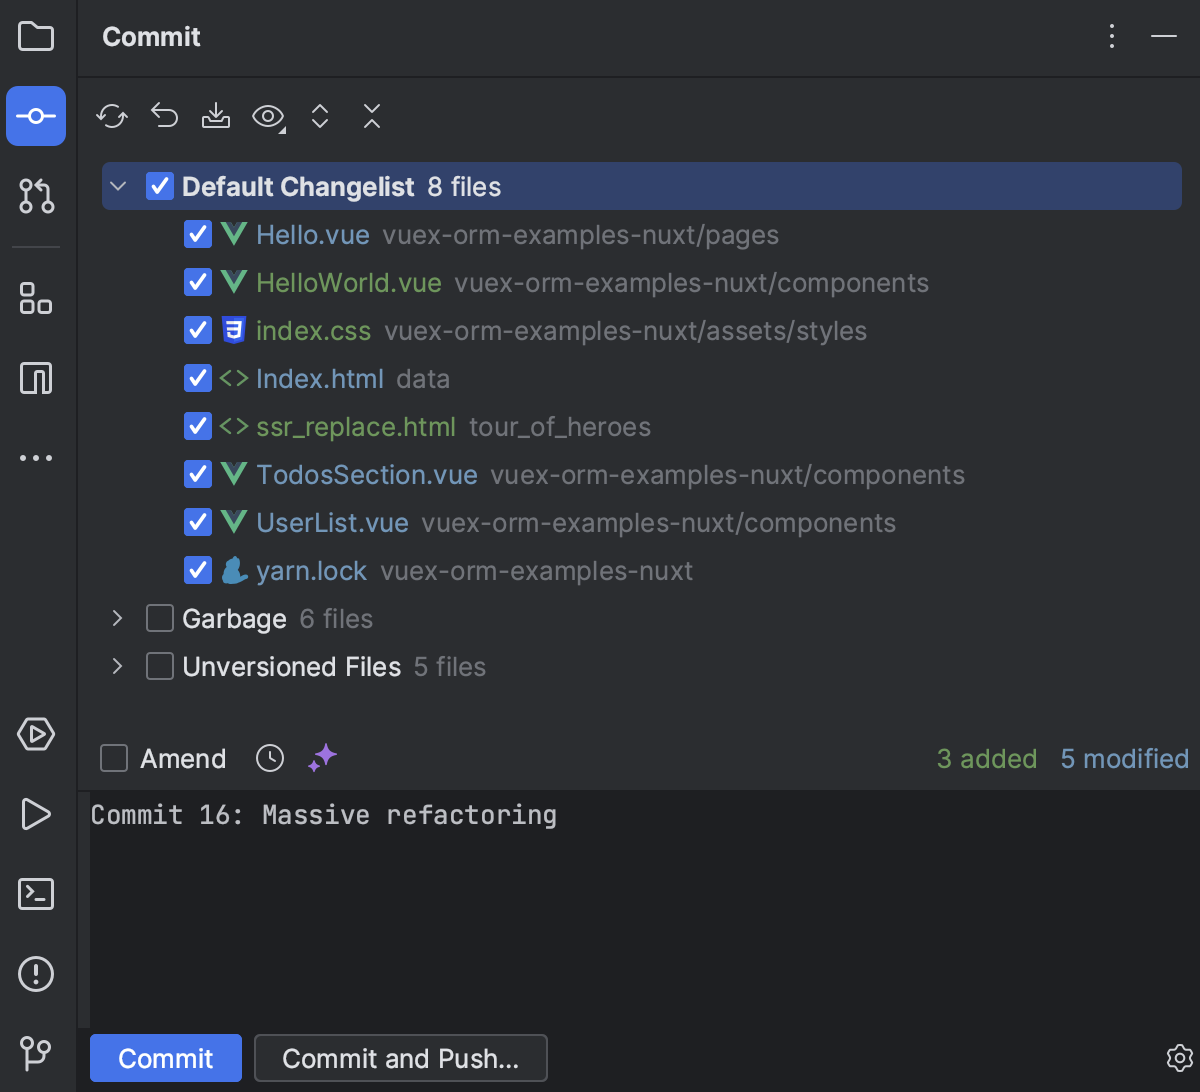
Task: Open the Pull Requests tool window
Action: pyautogui.click(x=36, y=197)
